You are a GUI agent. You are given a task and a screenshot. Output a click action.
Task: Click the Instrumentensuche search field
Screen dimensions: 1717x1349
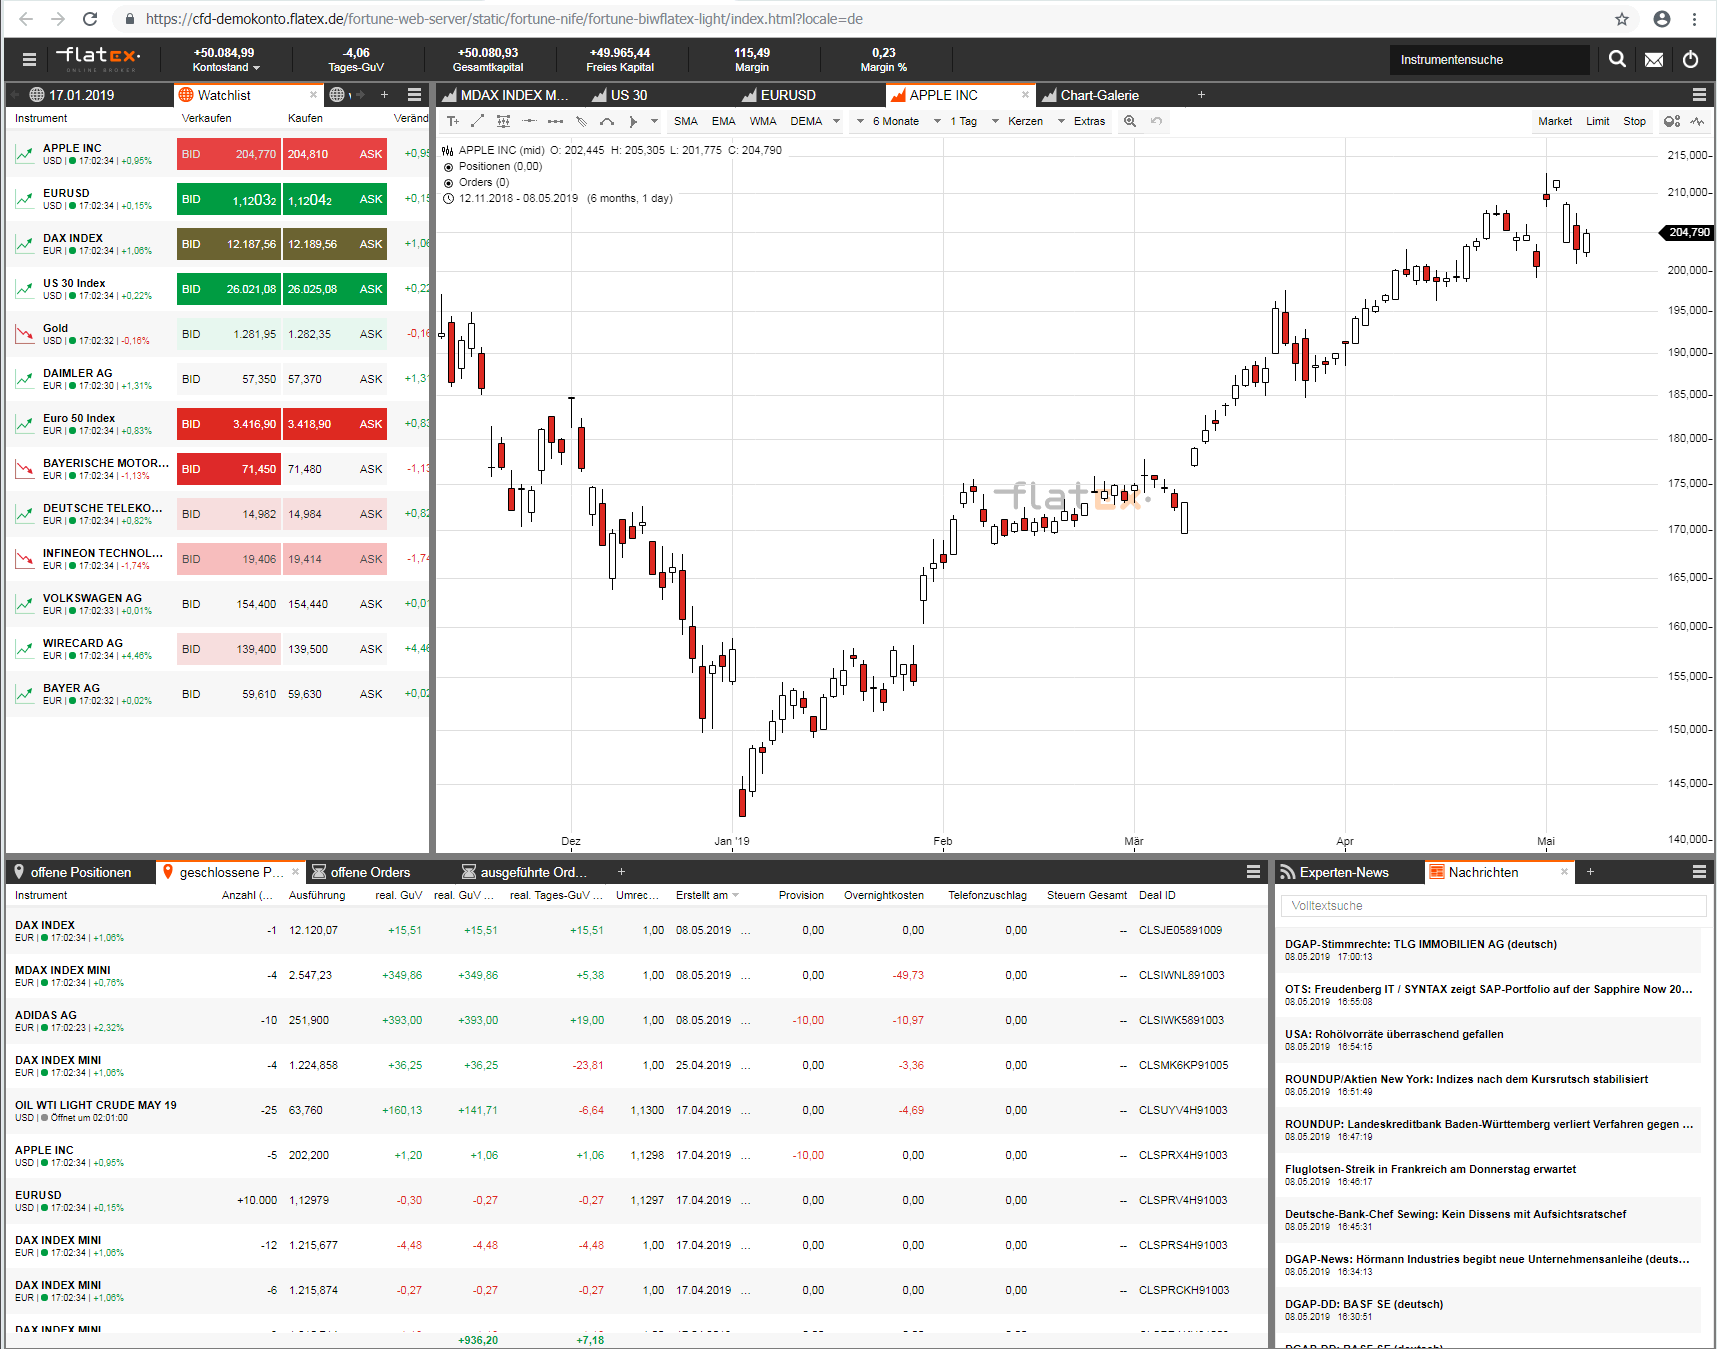click(1489, 60)
